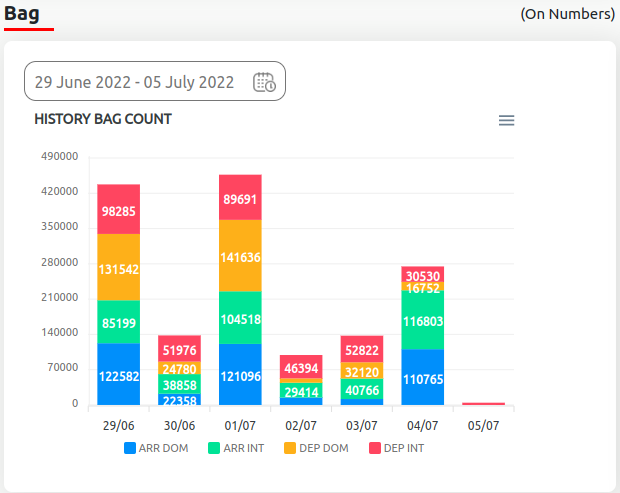Click the small 05/07 red bar
This screenshot has width=620, height=493.
(x=483, y=404)
